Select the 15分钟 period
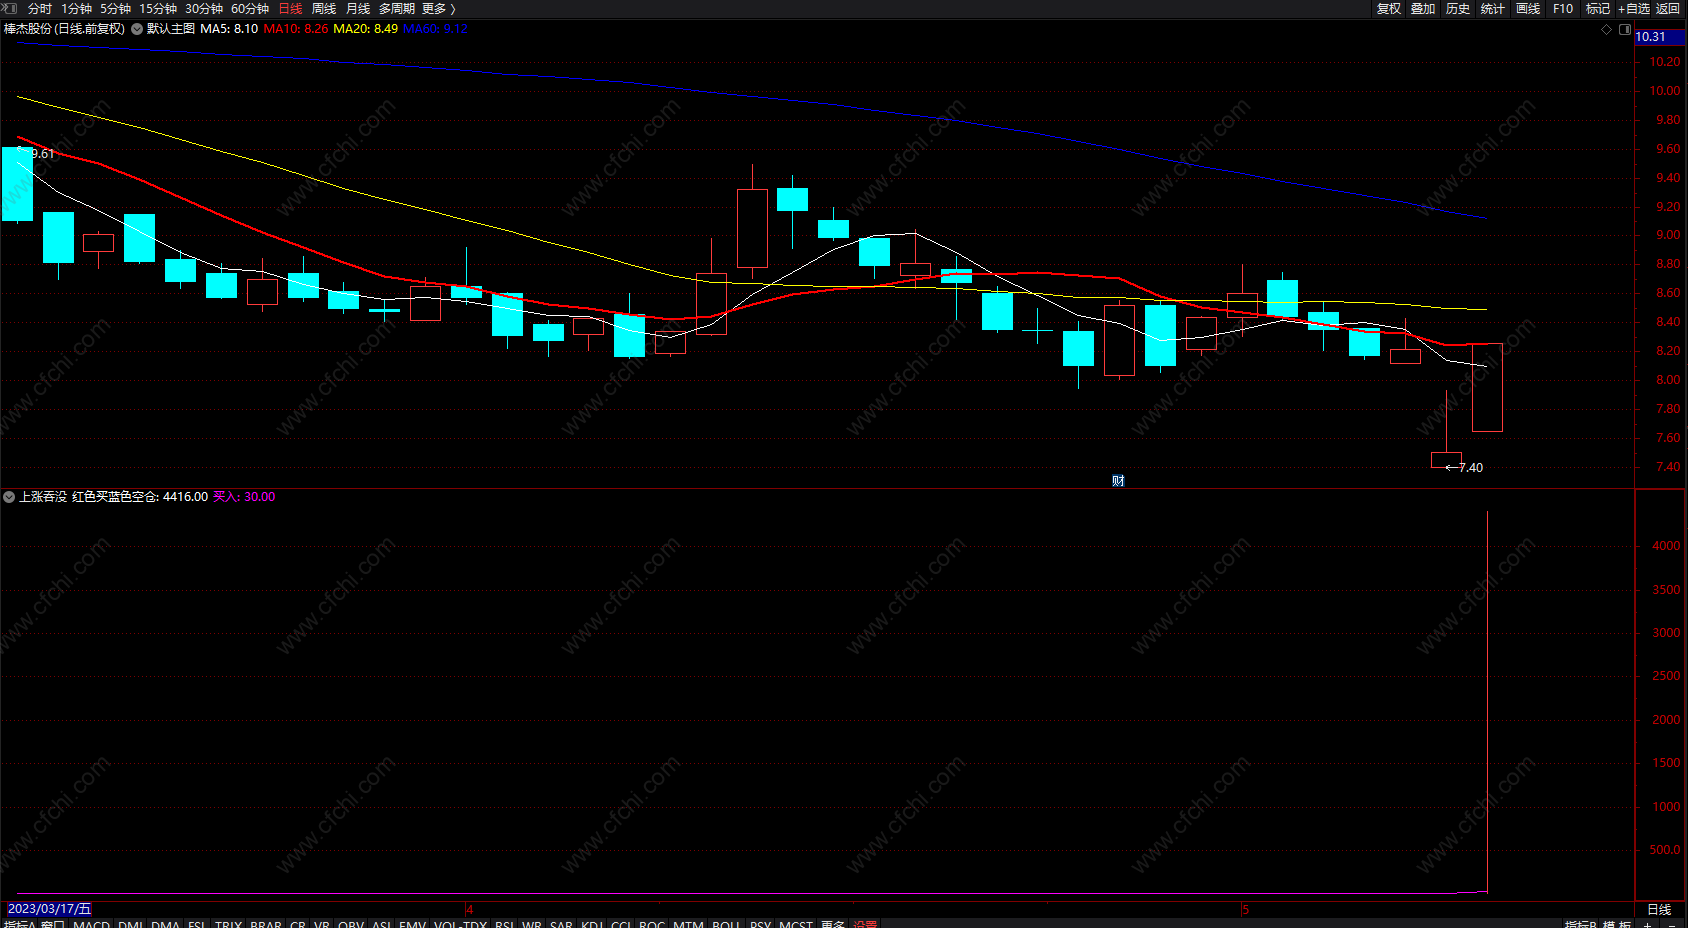Viewport: 1688px width, 928px height. (158, 8)
